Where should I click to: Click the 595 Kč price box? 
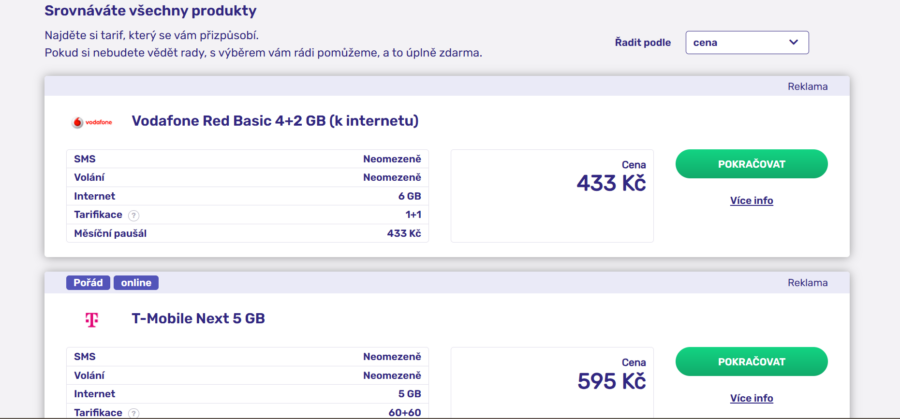coord(552,383)
